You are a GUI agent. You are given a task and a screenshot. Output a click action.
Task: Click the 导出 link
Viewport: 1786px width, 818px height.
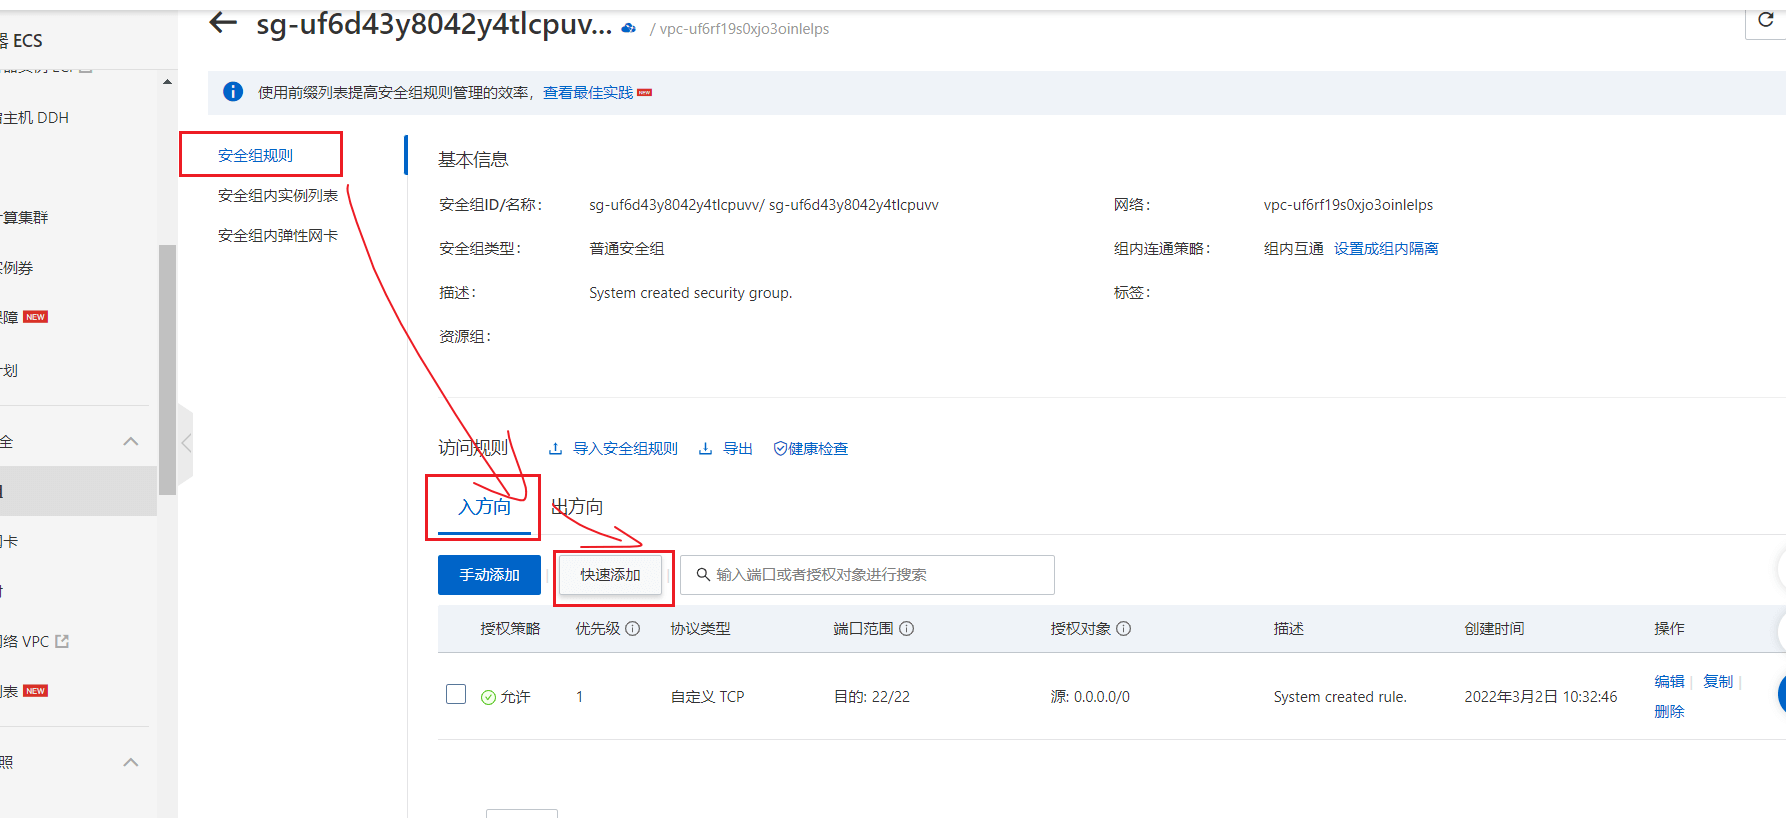point(738,449)
